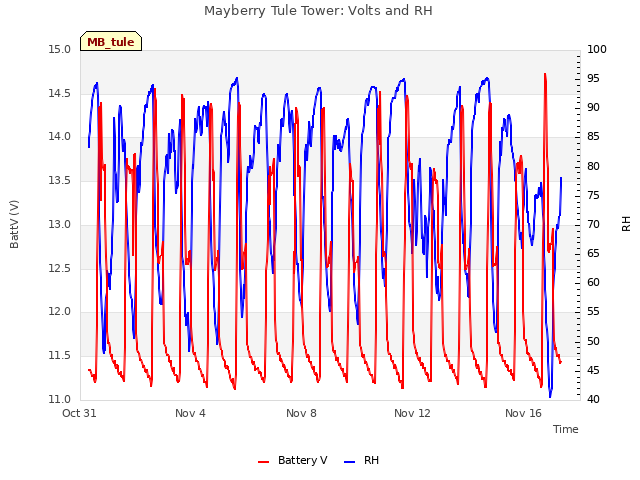The width and height of the screenshot is (640, 480).
Task: Click the blue RH legend swatch
Action: (350, 462)
